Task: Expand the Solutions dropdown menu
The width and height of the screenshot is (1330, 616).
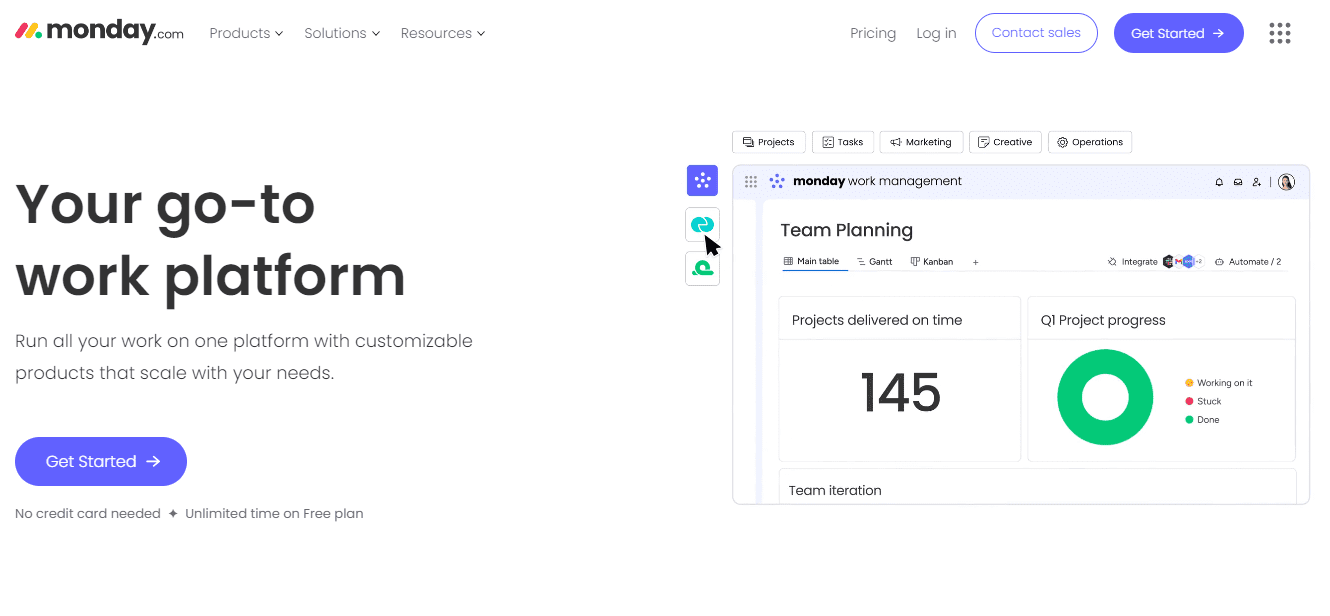Action: pyautogui.click(x=342, y=33)
